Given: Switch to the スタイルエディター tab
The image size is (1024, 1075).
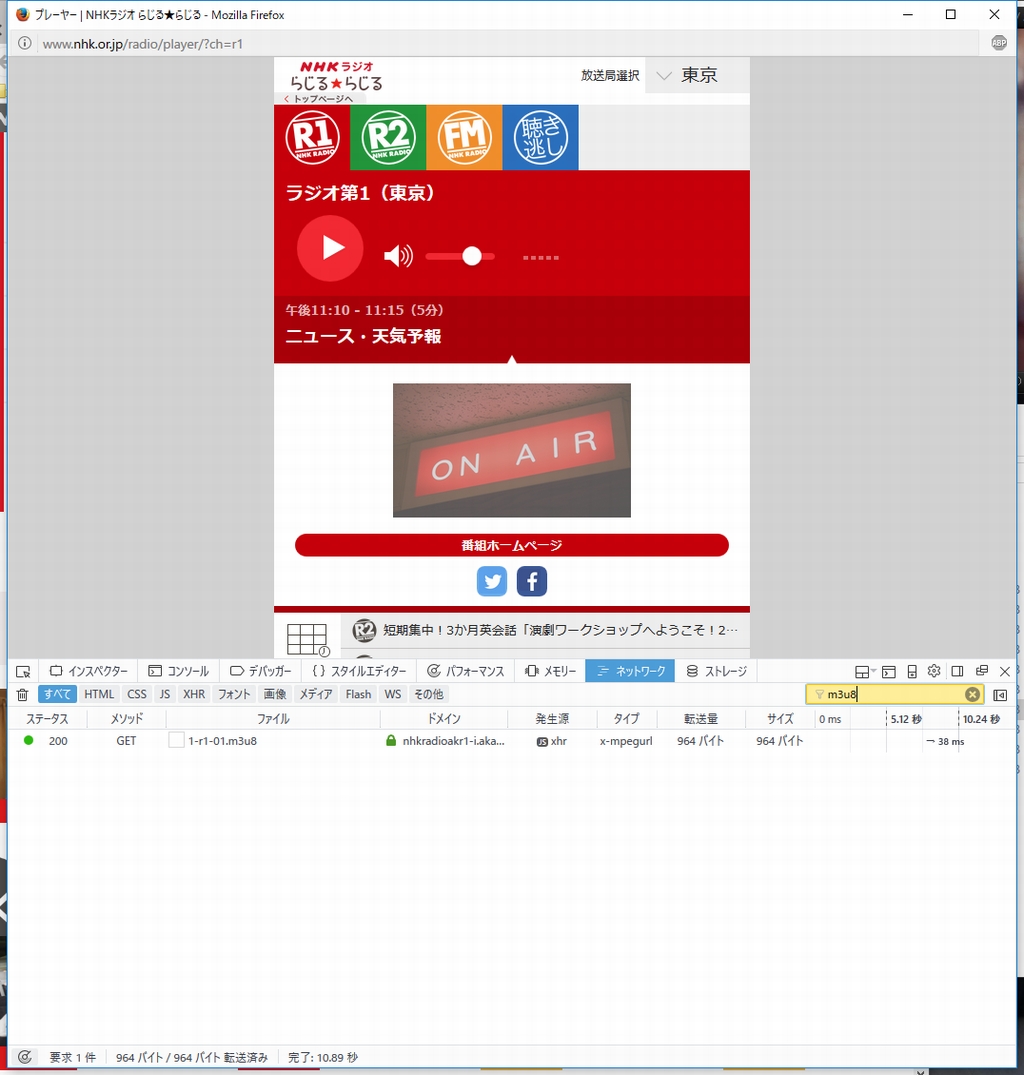Looking at the screenshot, I should [x=359, y=671].
